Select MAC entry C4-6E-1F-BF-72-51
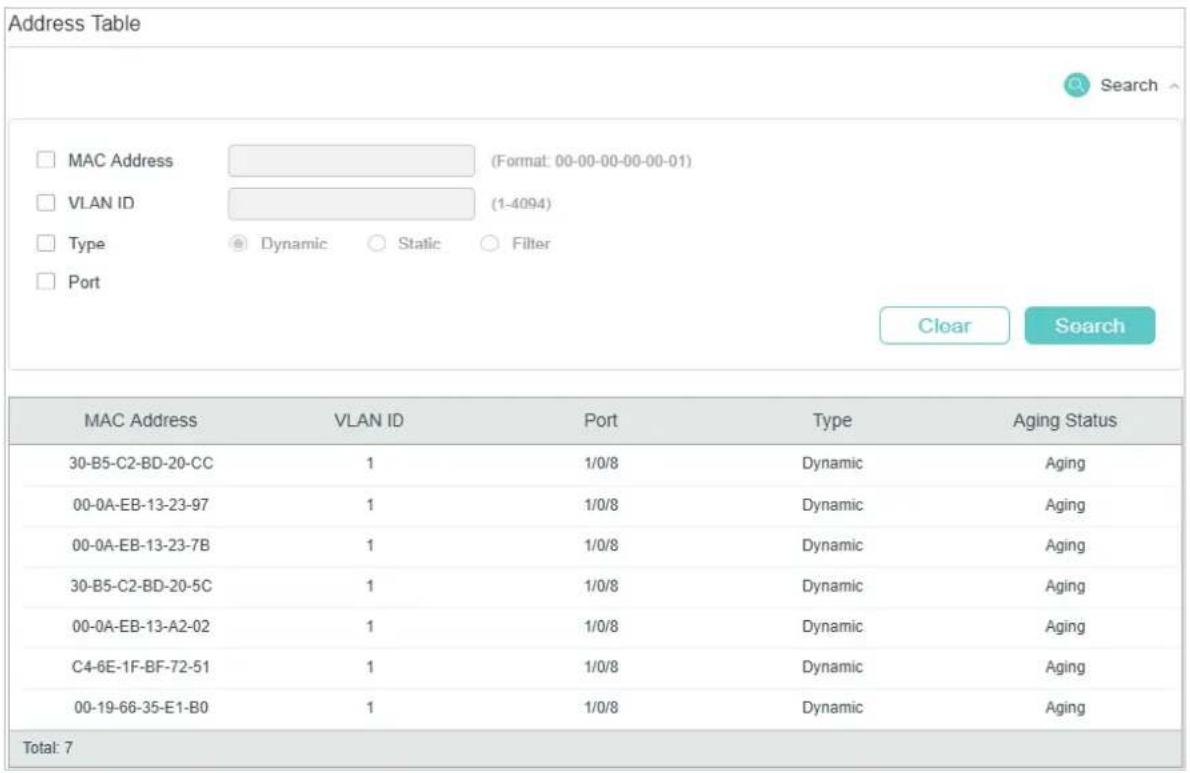The width and height of the screenshot is (1190, 773). point(141,667)
